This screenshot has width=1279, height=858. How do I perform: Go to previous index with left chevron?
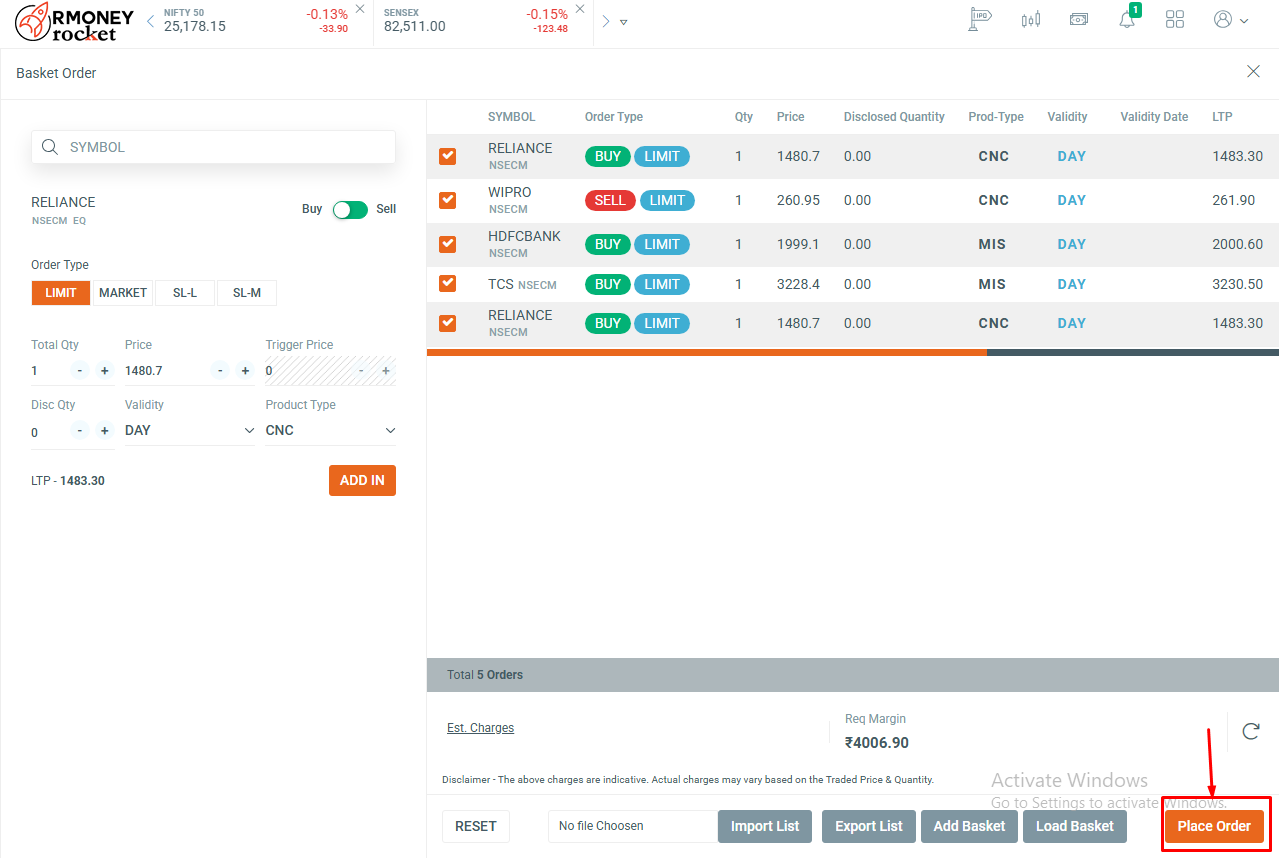pyautogui.click(x=150, y=21)
